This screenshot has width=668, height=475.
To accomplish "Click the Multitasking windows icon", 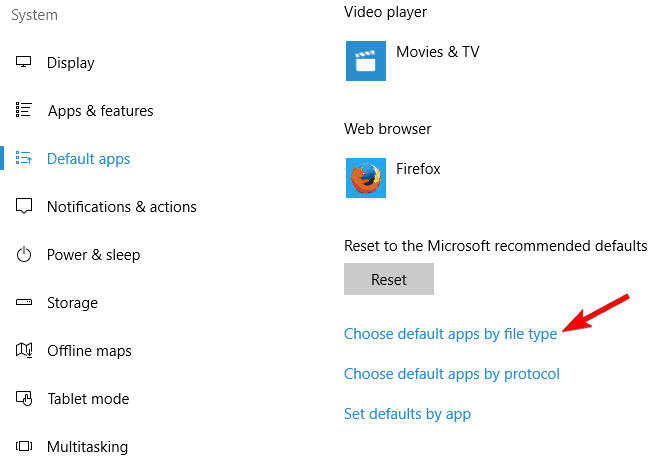I will pyautogui.click(x=23, y=446).
